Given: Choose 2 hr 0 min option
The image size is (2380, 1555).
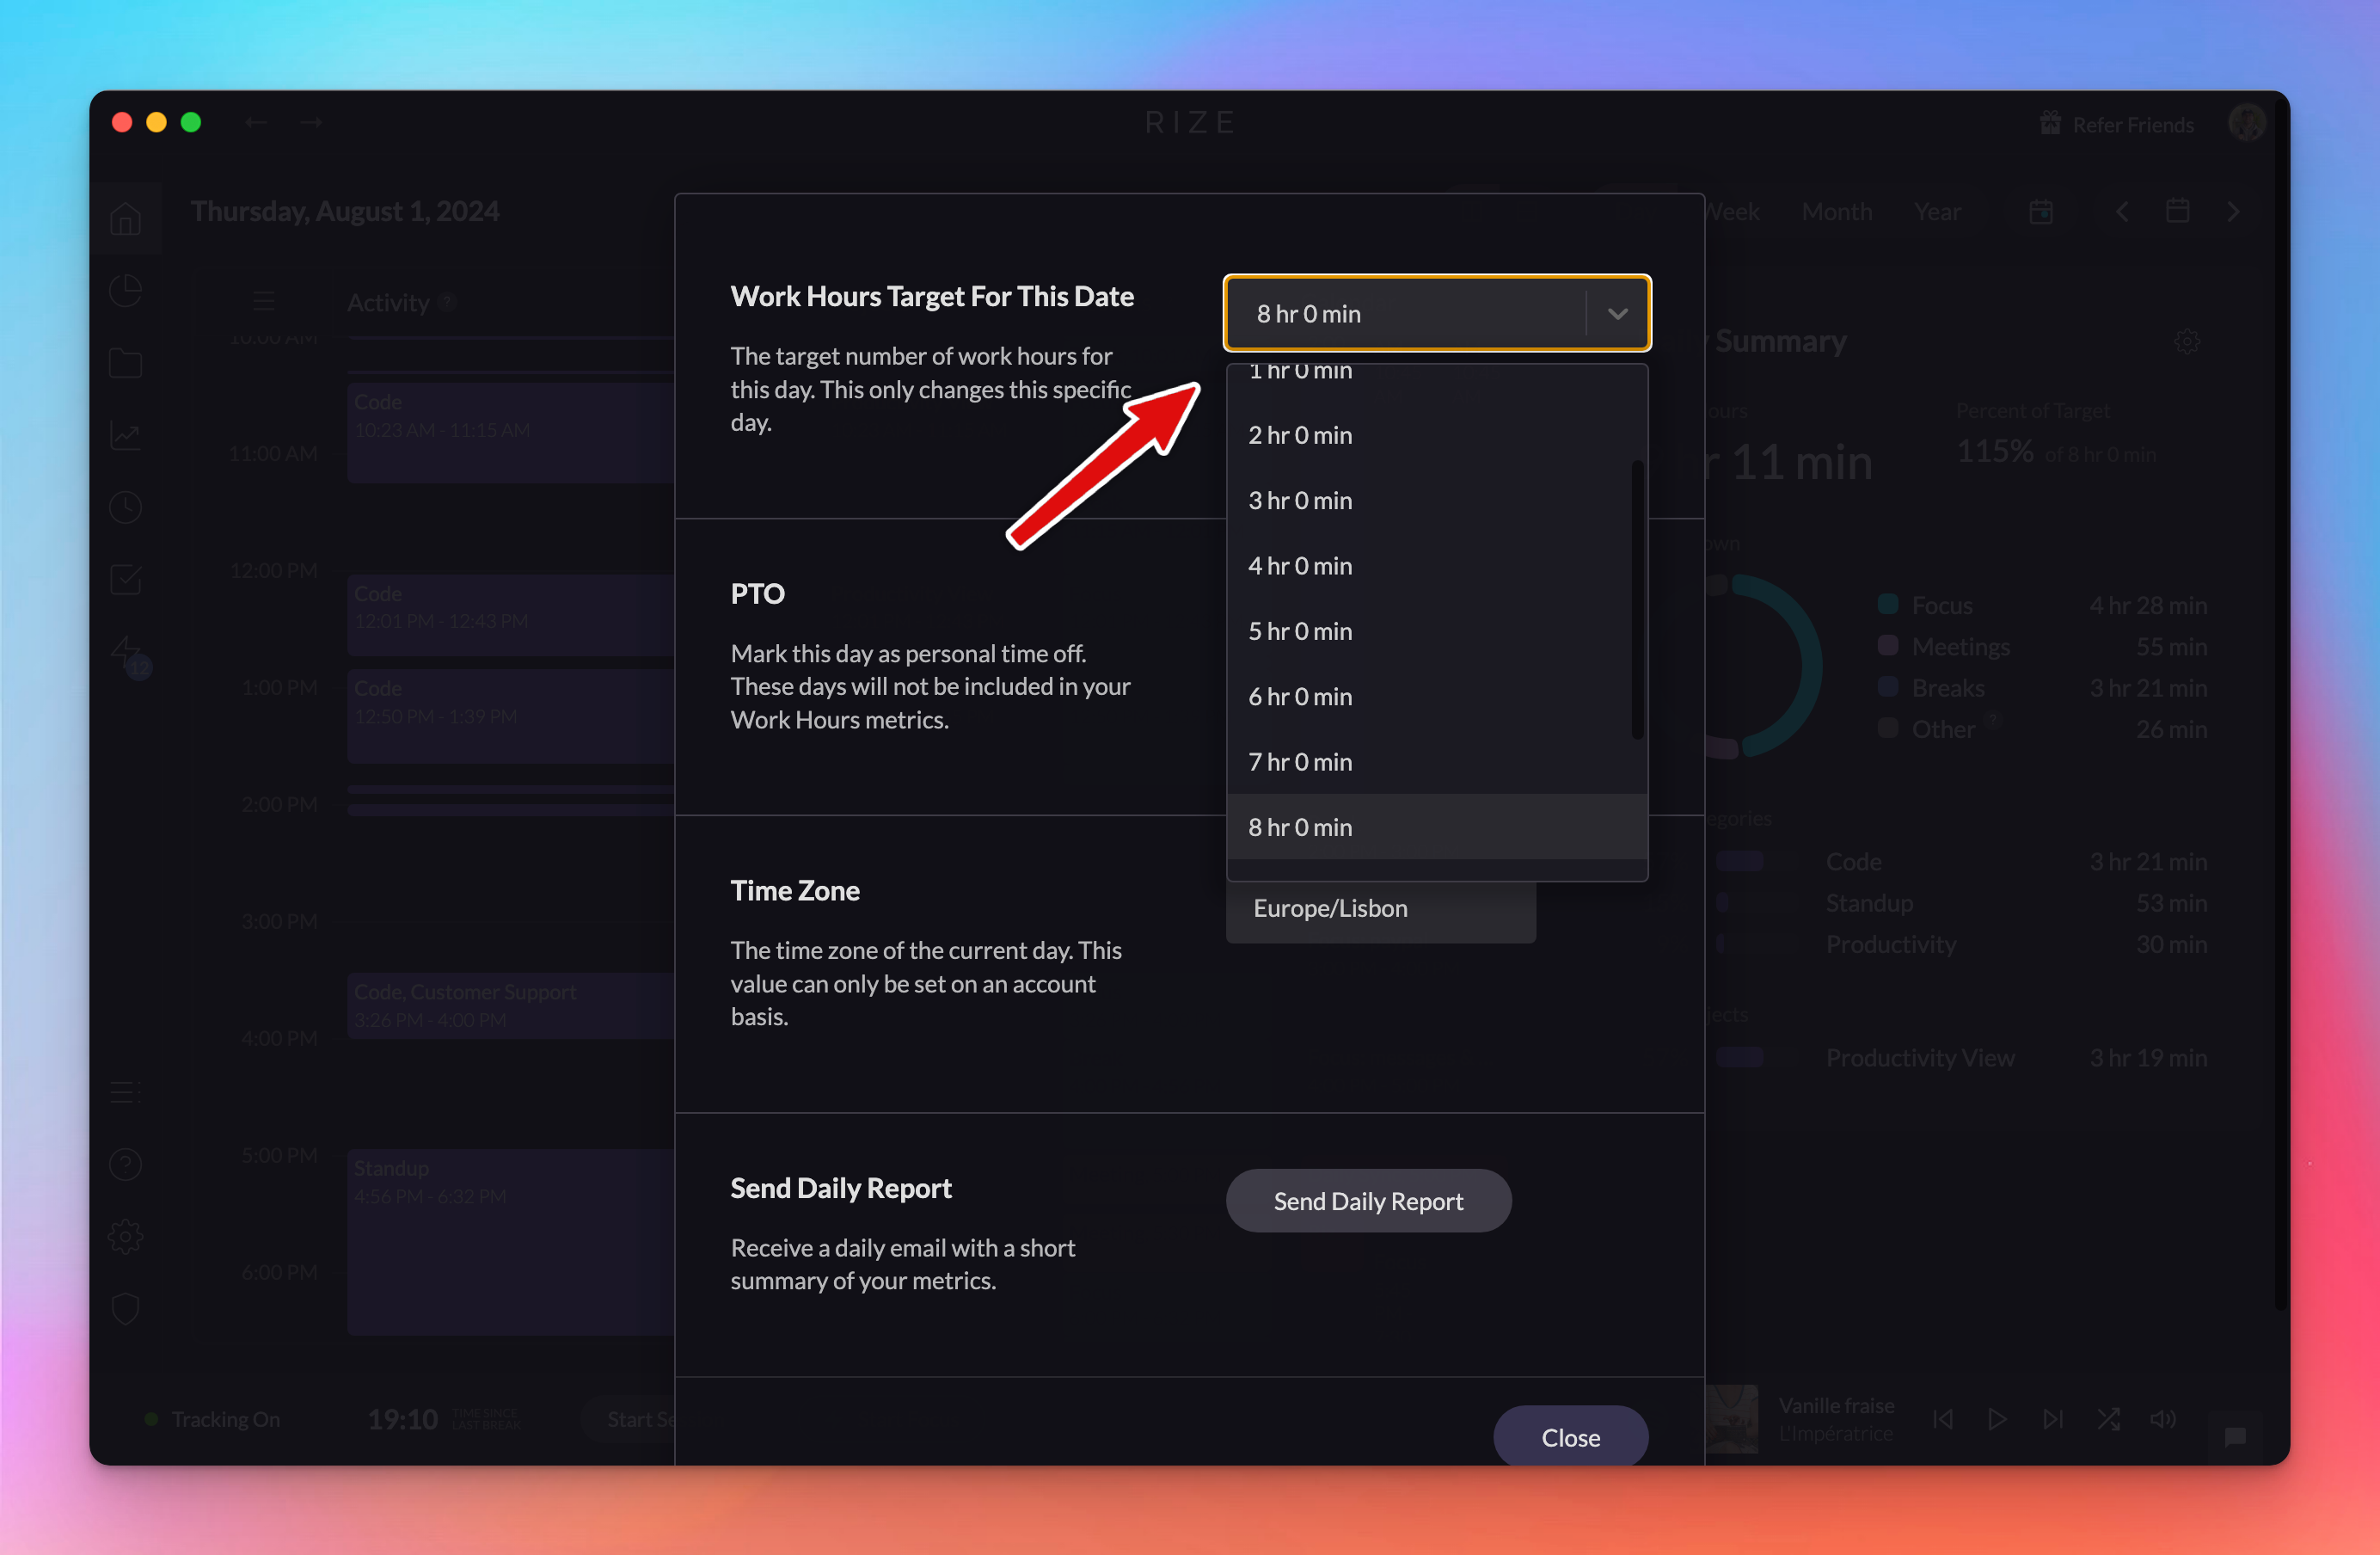Looking at the screenshot, I should pyautogui.click(x=1436, y=435).
